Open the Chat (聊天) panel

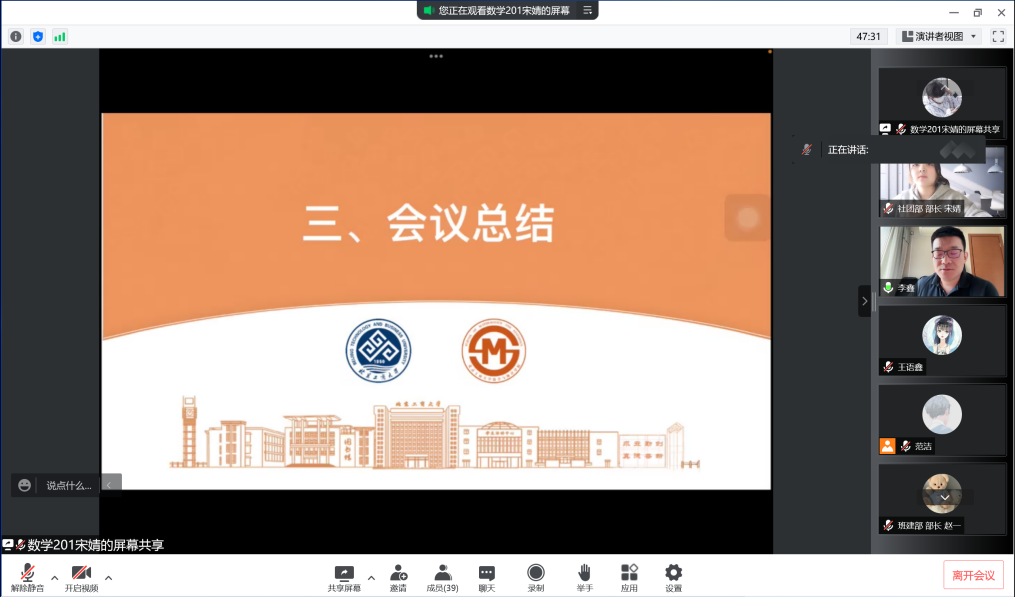(487, 577)
